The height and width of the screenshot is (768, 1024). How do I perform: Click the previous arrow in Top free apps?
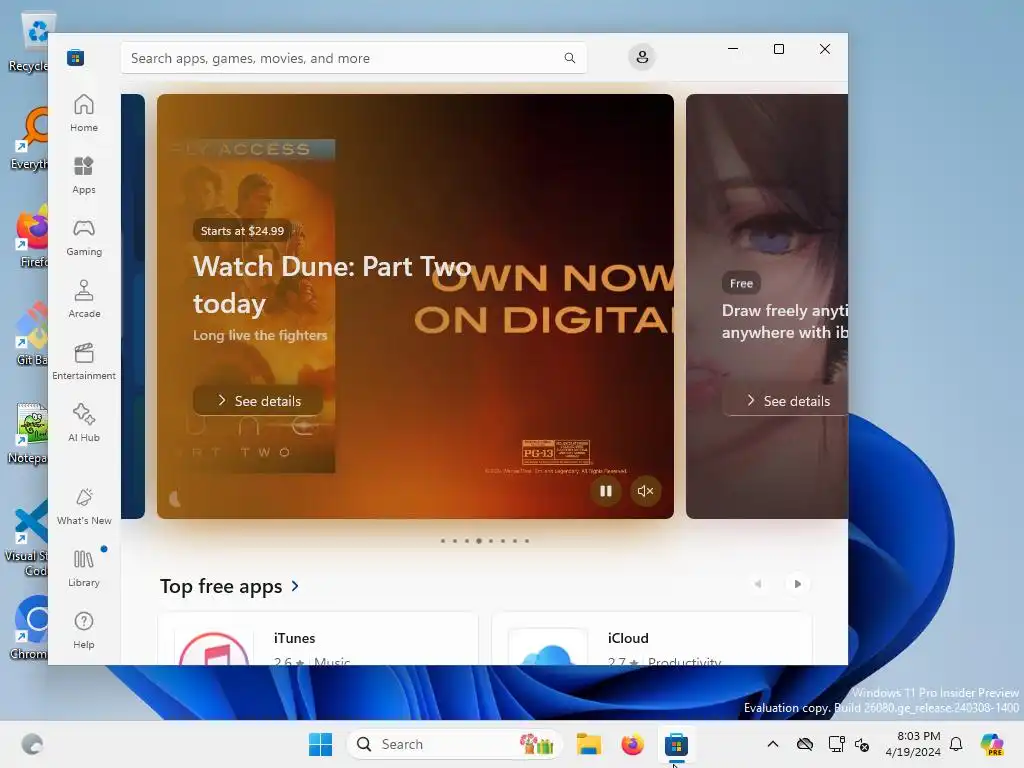tap(758, 584)
